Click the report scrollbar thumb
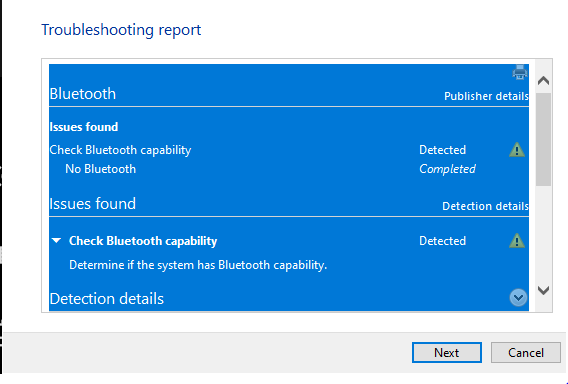The image size is (568, 384). pyautogui.click(x=543, y=139)
